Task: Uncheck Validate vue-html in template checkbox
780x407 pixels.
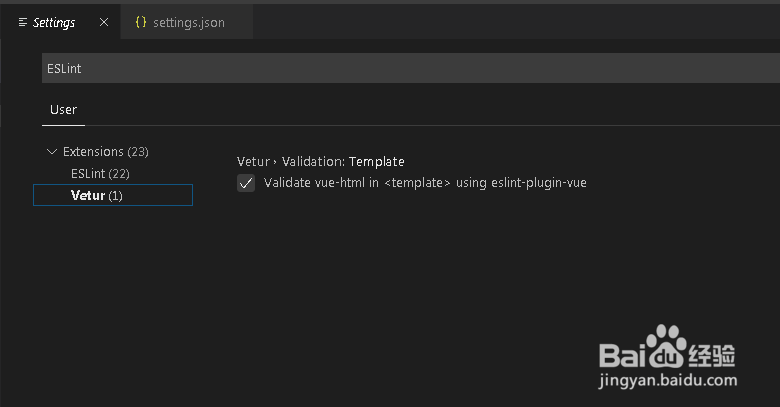Action: tap(246, 183)
